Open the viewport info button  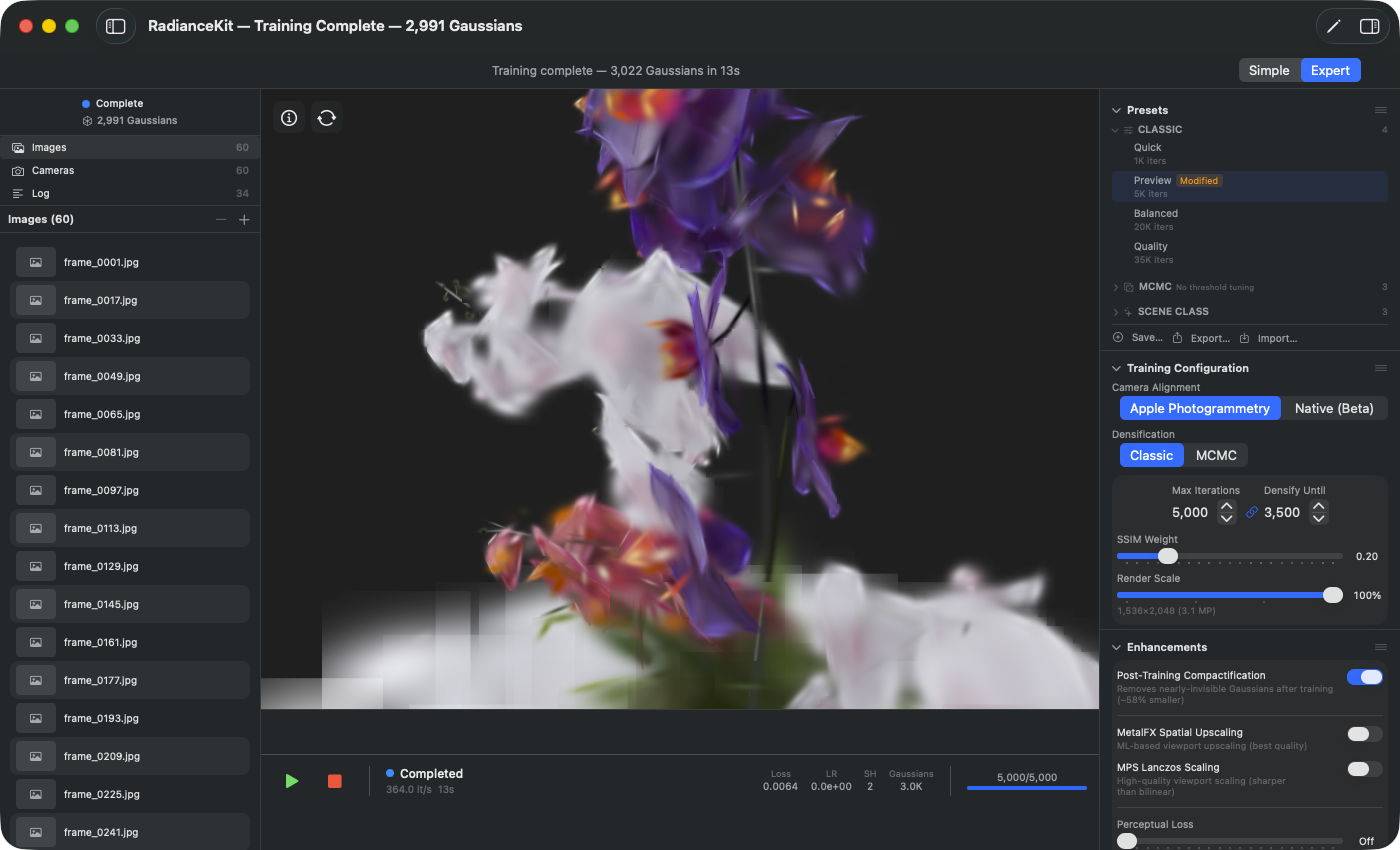click(x=289, y=118)
